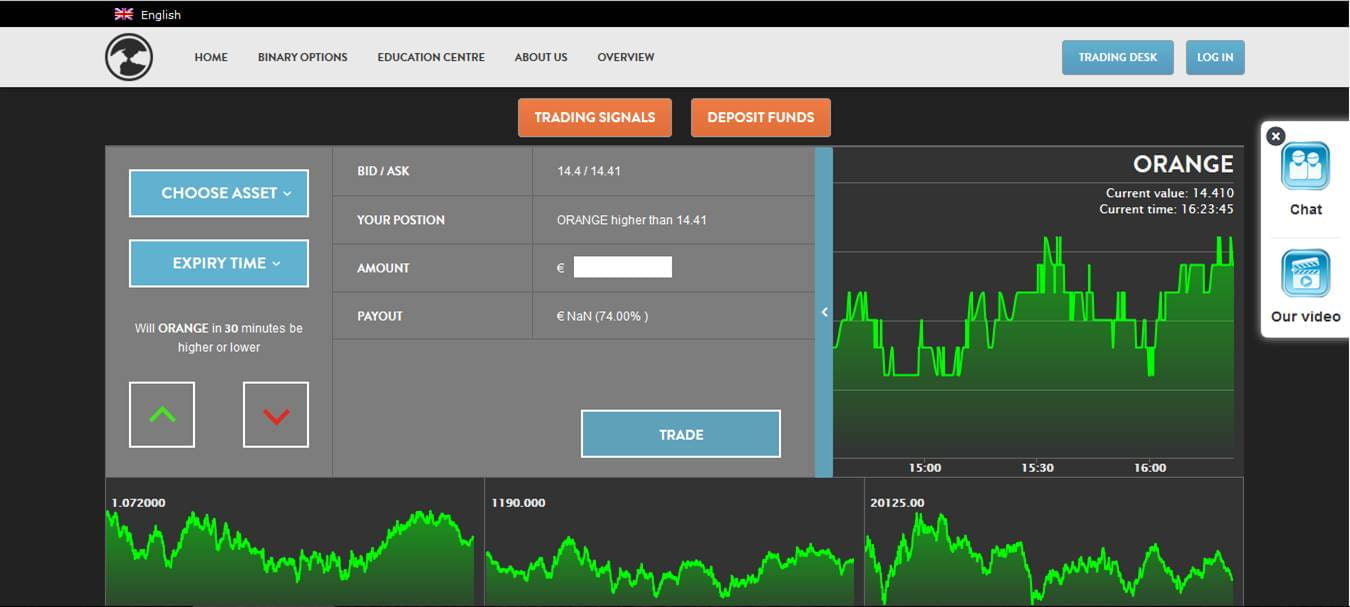This screenshot has height=607, width=1350.
Task: Click the payout value € NaN (74.00%)
Action: [602, 316]
